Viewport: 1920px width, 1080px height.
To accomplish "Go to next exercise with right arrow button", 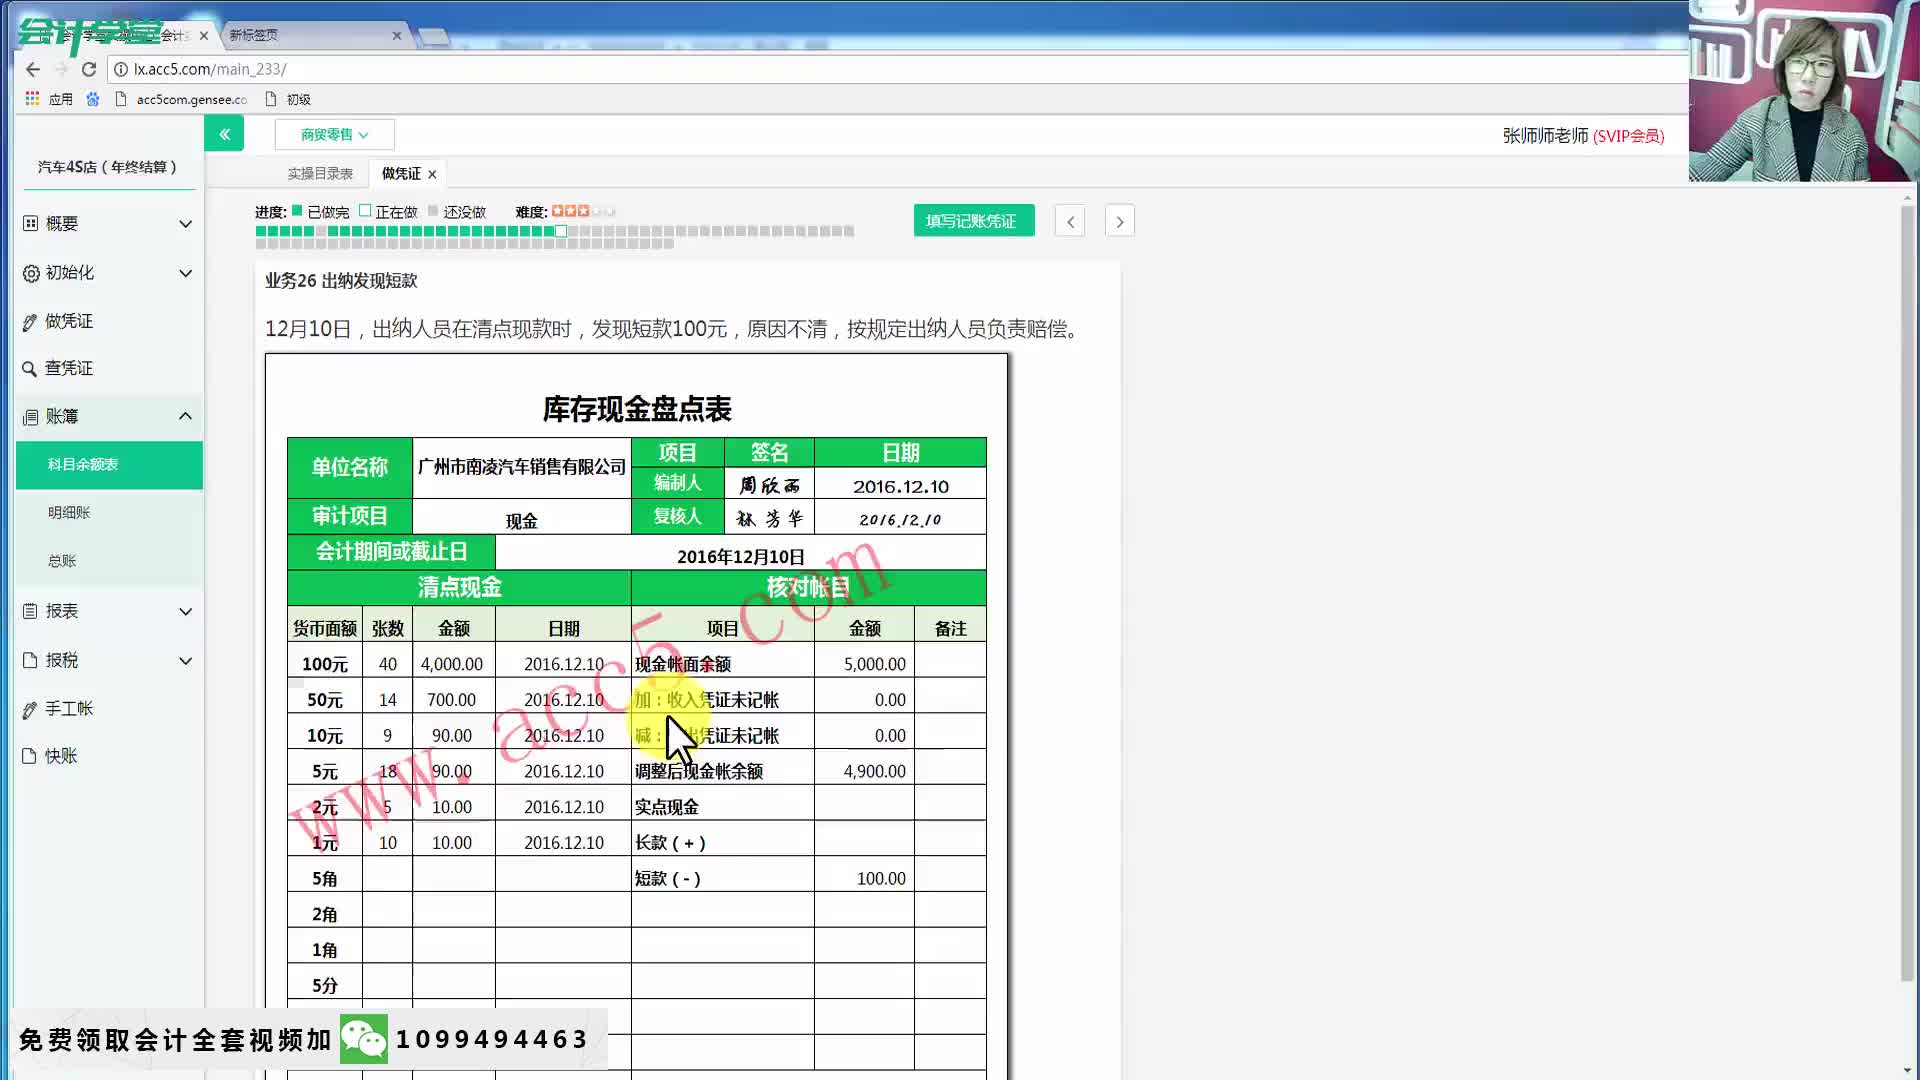I will point(1119,220).
